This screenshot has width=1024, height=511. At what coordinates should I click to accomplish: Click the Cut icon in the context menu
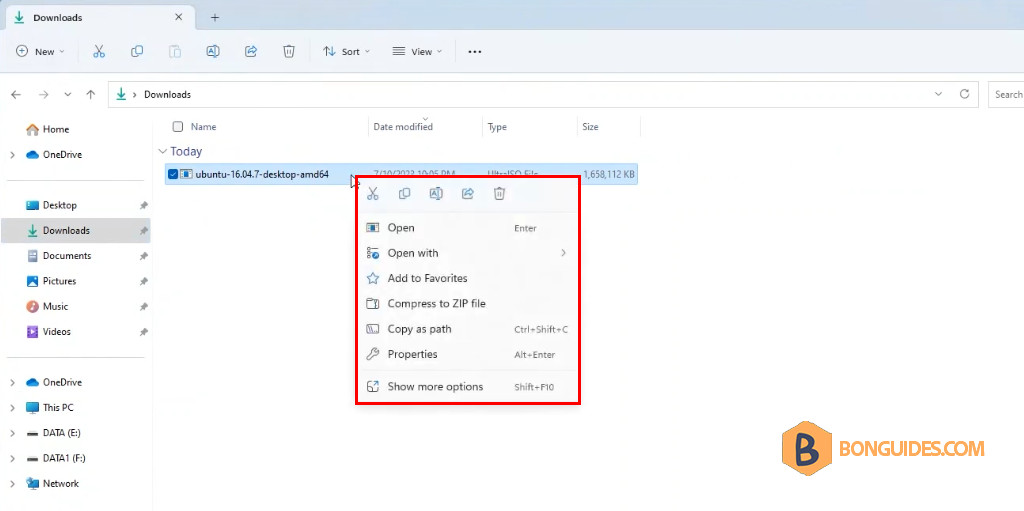coord(373,193)
